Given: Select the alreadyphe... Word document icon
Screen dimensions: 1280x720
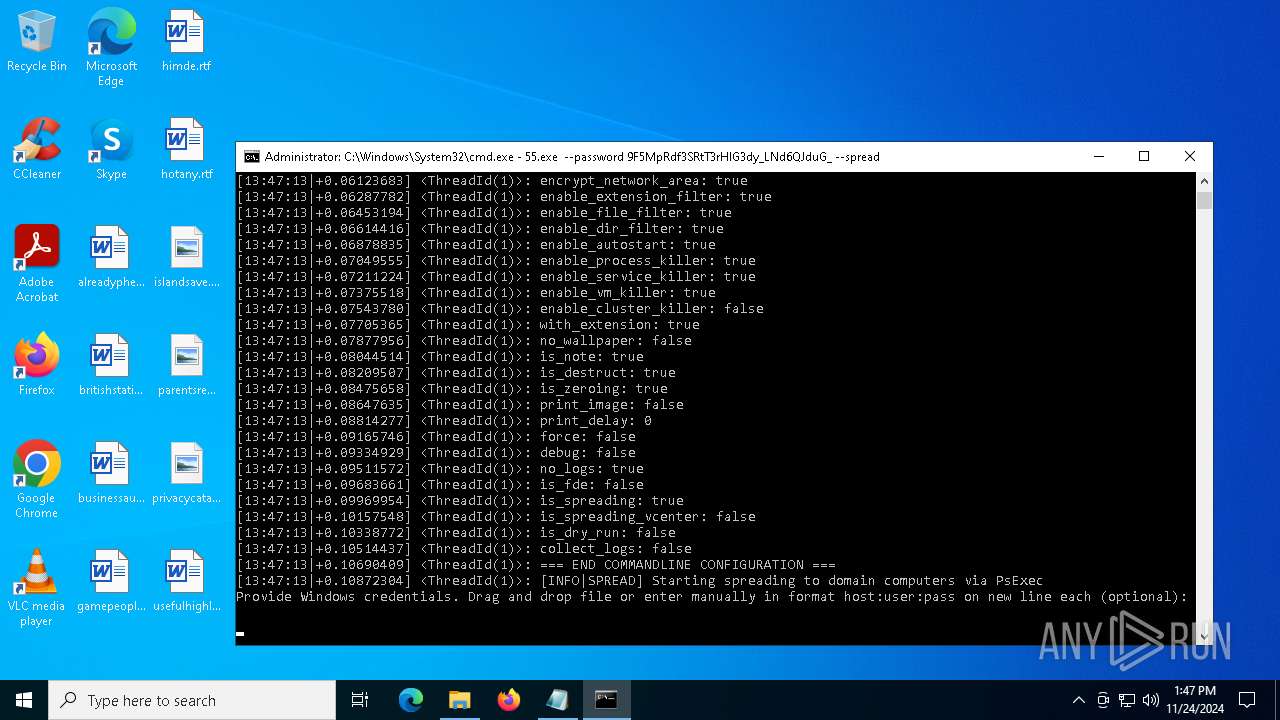Looking at the screenshot, I should [x=111, y=257].
